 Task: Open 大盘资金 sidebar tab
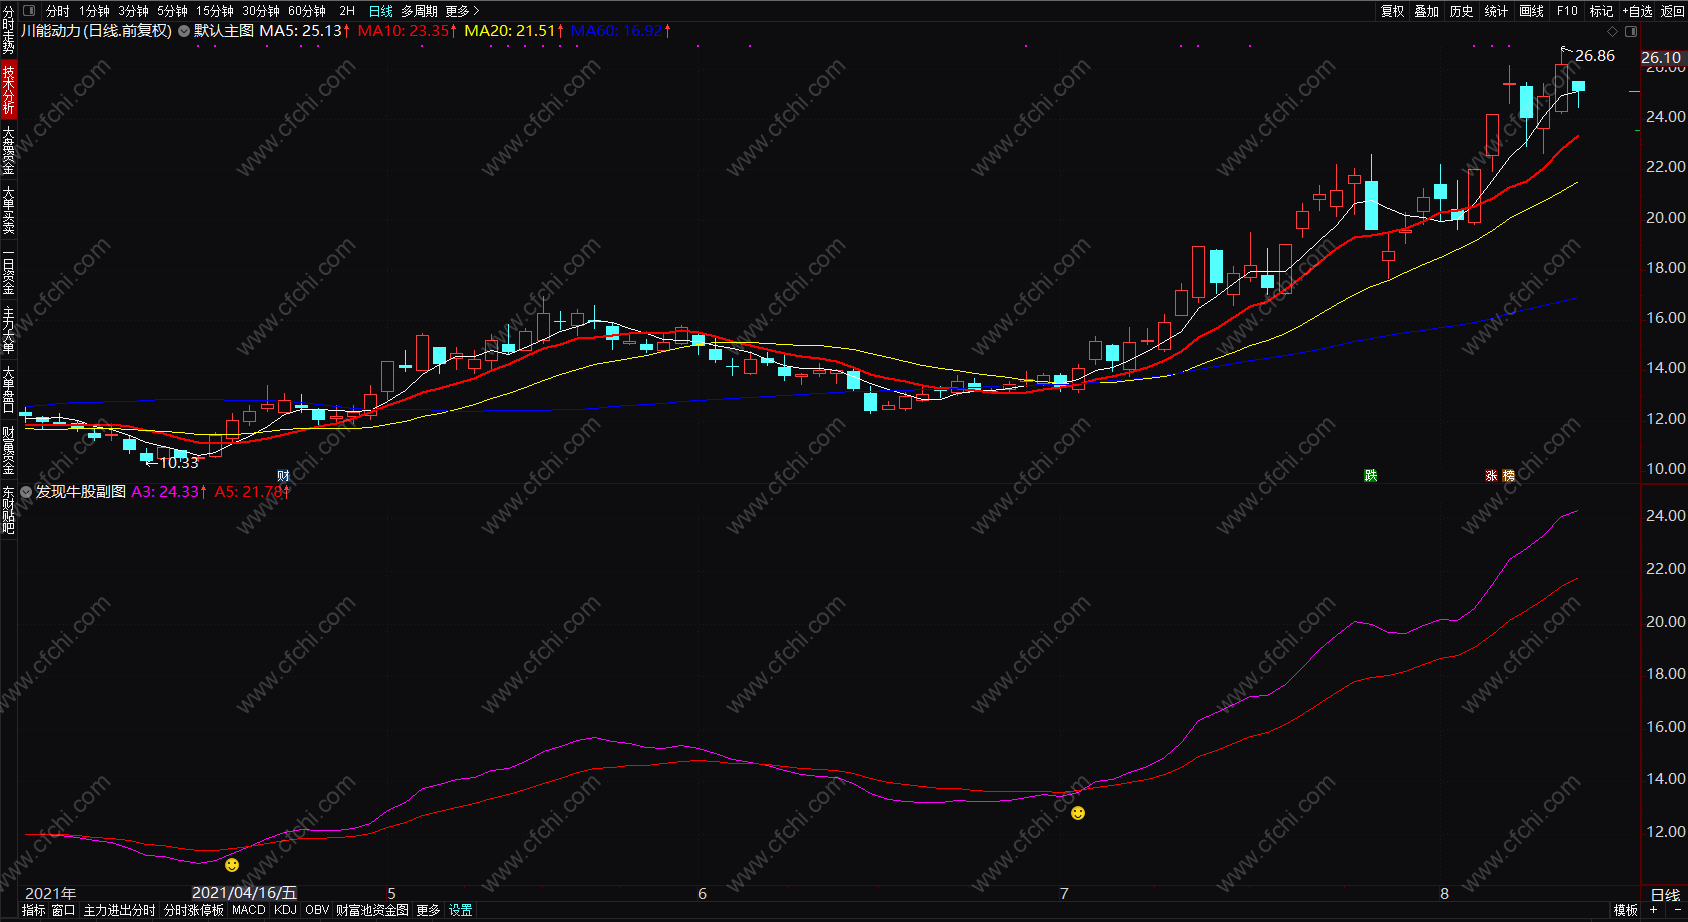[8, 150]
